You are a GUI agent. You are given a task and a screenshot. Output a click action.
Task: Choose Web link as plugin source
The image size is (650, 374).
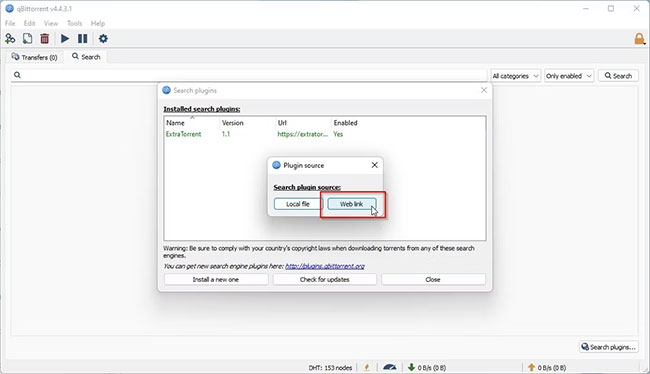352,204
